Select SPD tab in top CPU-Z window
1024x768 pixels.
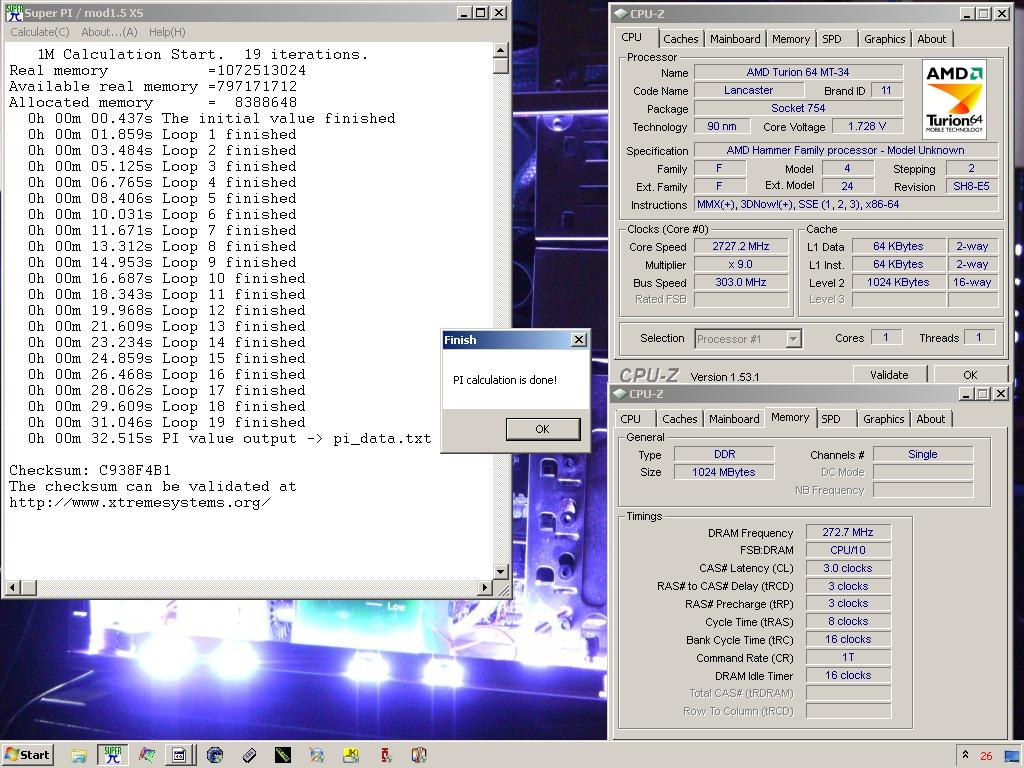[x=832, y=39]
